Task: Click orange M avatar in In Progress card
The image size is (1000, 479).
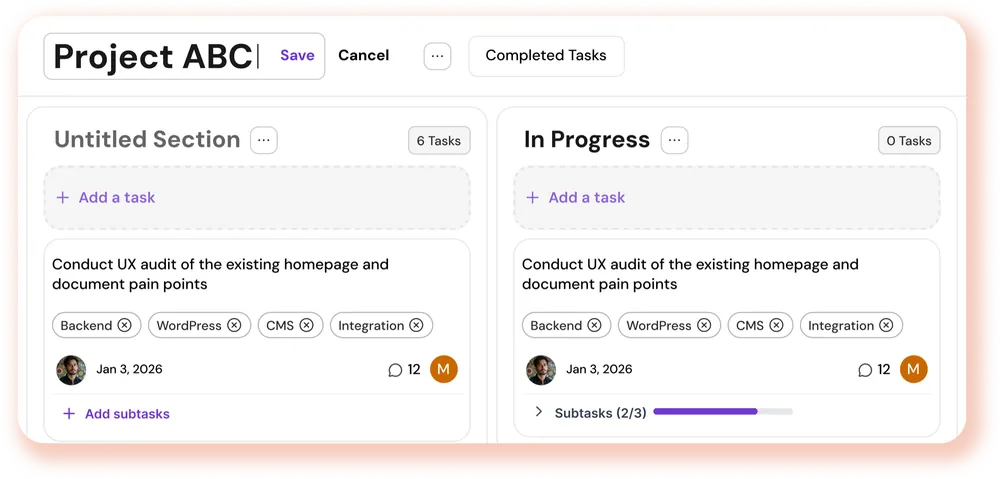Action: pyautogui.click(x=914, y=369)
